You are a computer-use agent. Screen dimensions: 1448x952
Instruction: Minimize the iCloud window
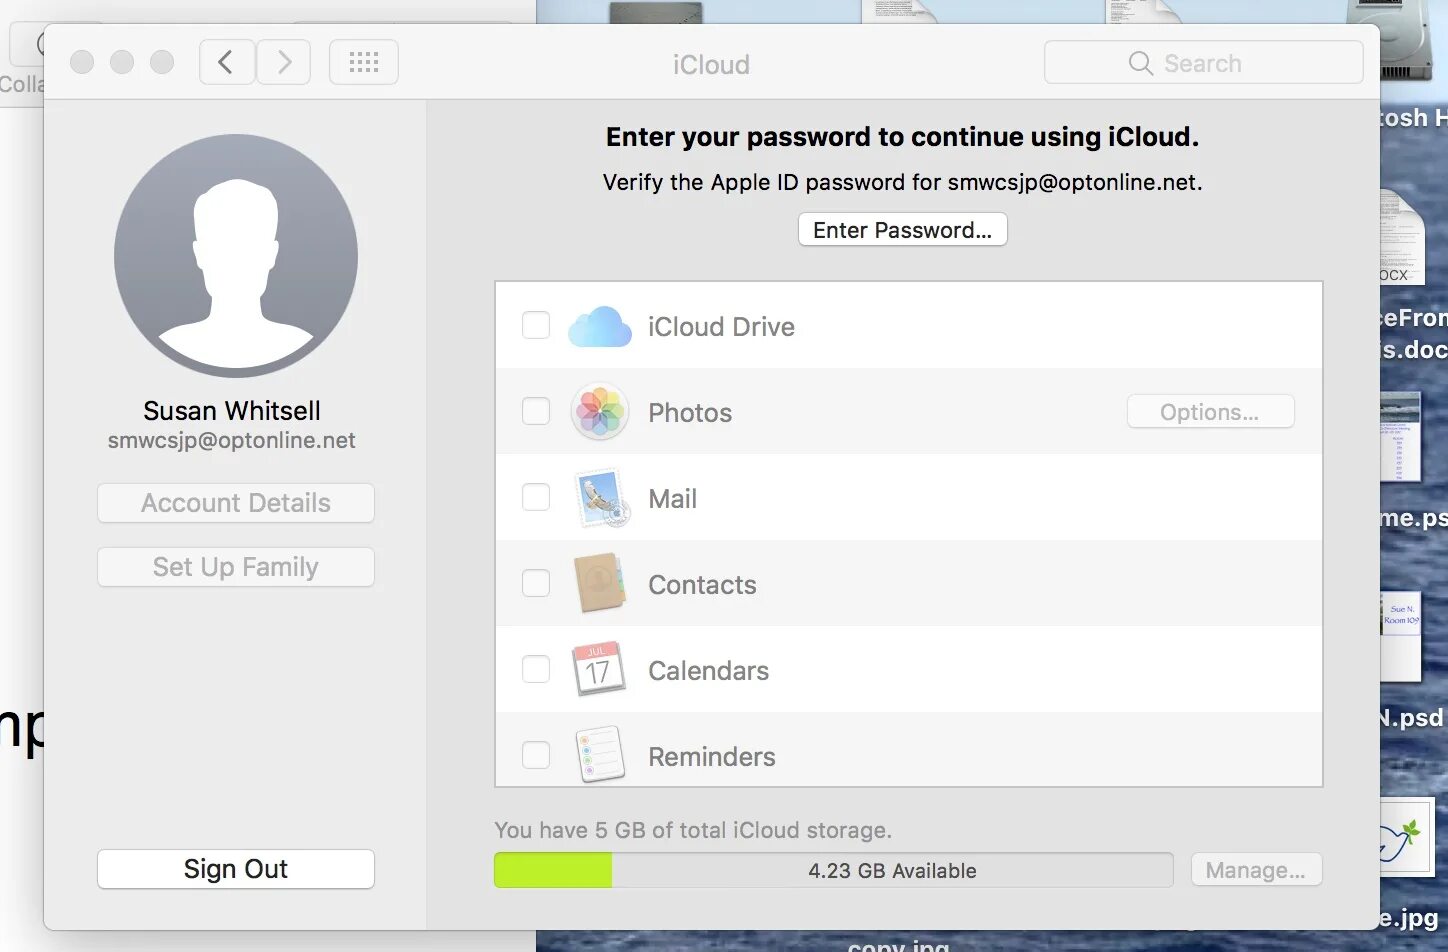(122, 62)
